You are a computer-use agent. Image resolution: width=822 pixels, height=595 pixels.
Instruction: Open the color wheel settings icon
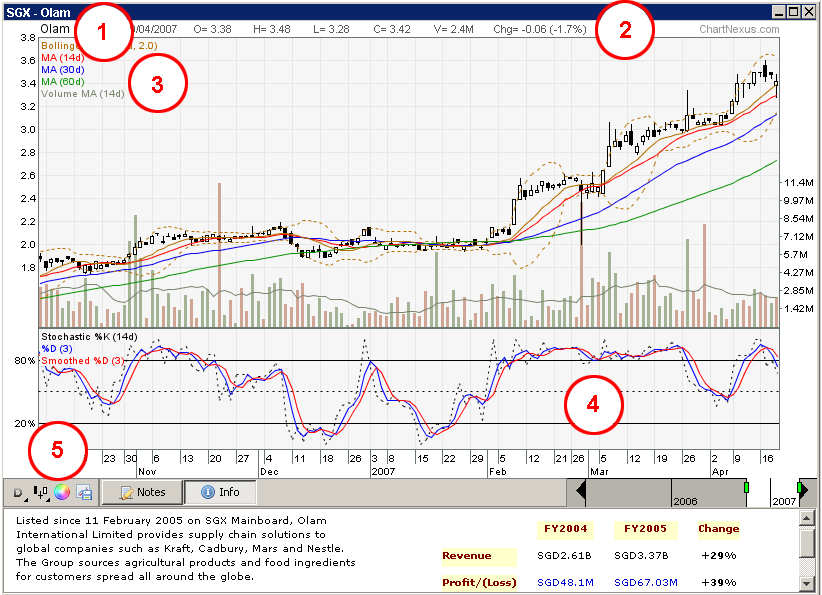tap(63, 492)
